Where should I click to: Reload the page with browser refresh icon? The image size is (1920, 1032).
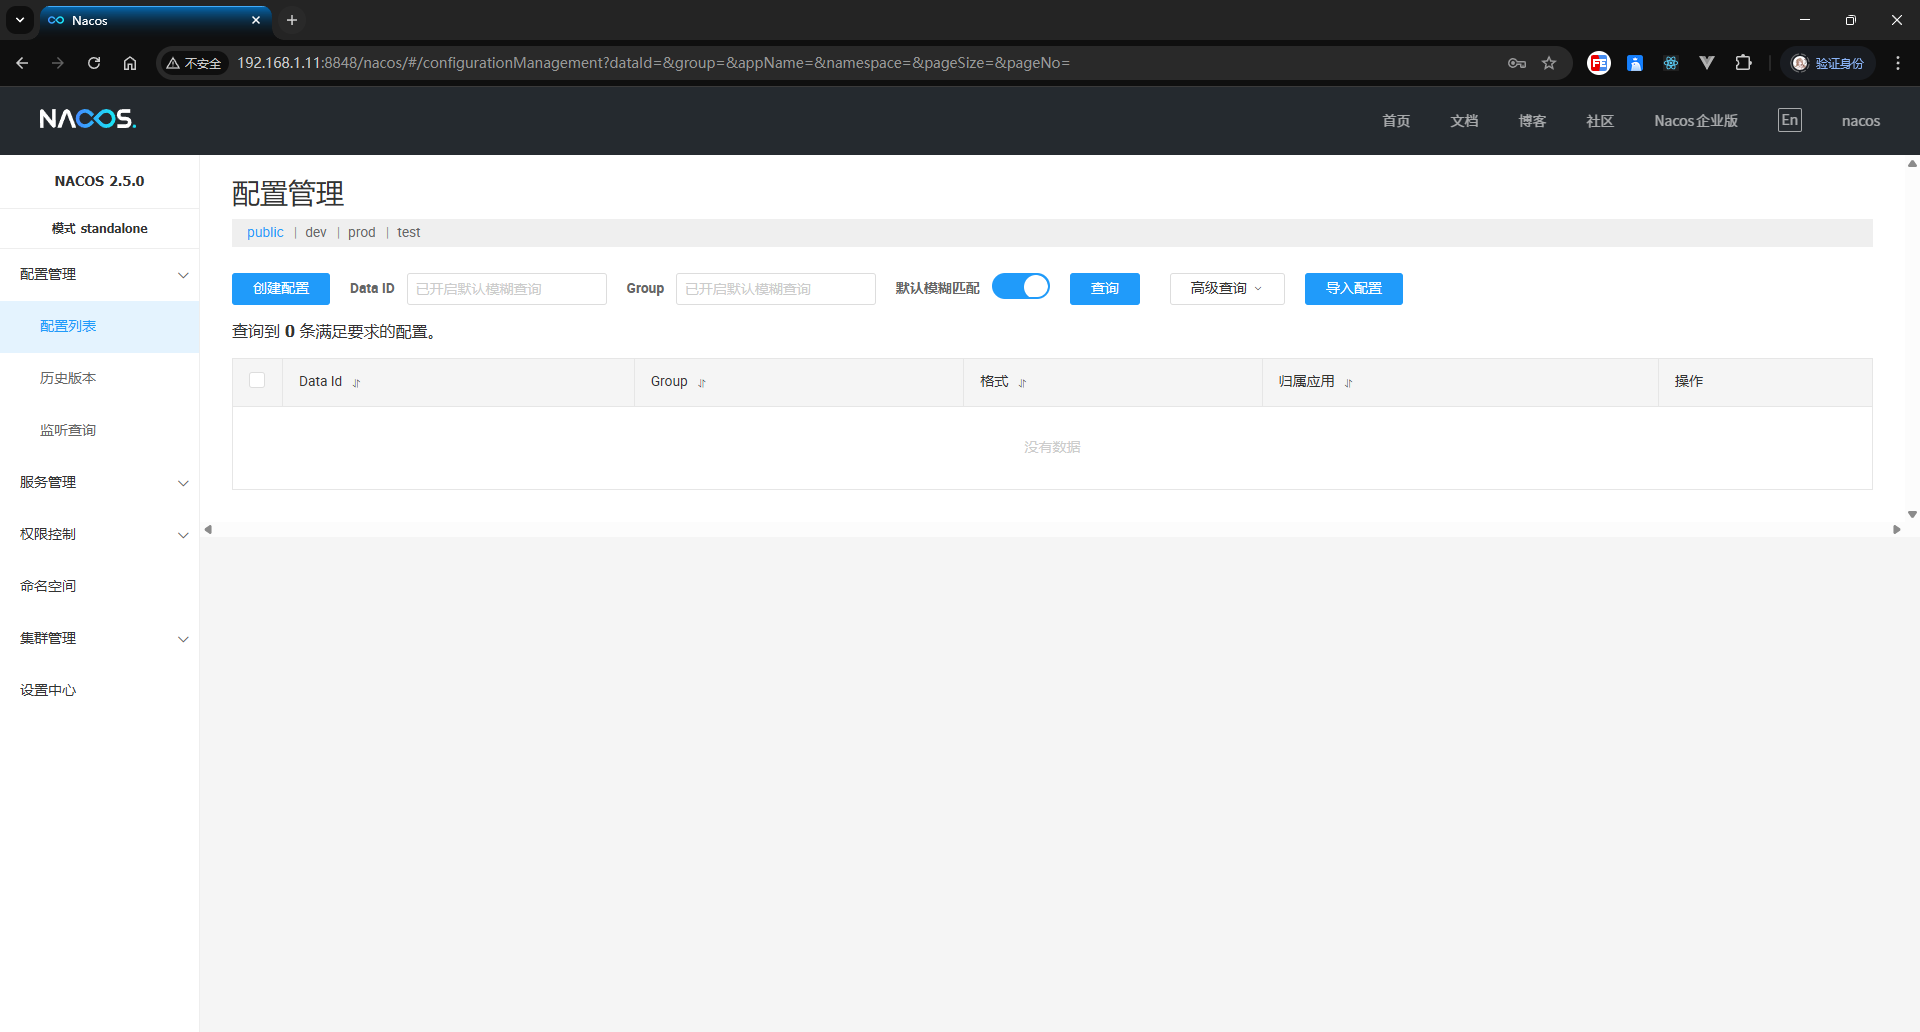point(94,63)
